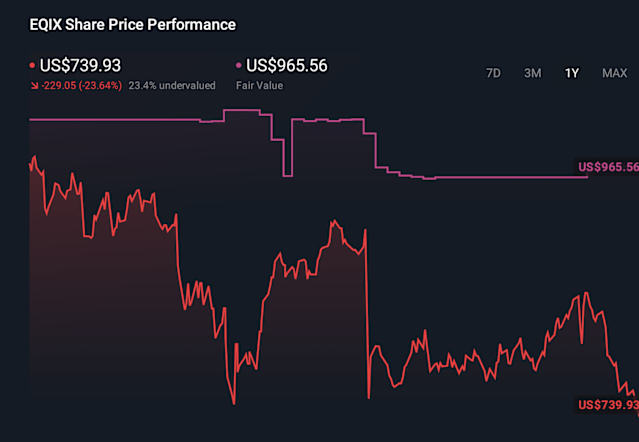Show the MAX time range
This screenshot has height=442, width=639.
click(614, 73)
